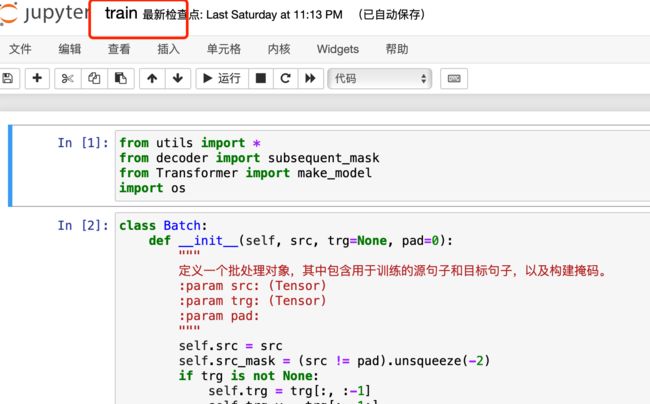
Task: Click the 'class Batch:' line
Action: (x=163, y=225)
